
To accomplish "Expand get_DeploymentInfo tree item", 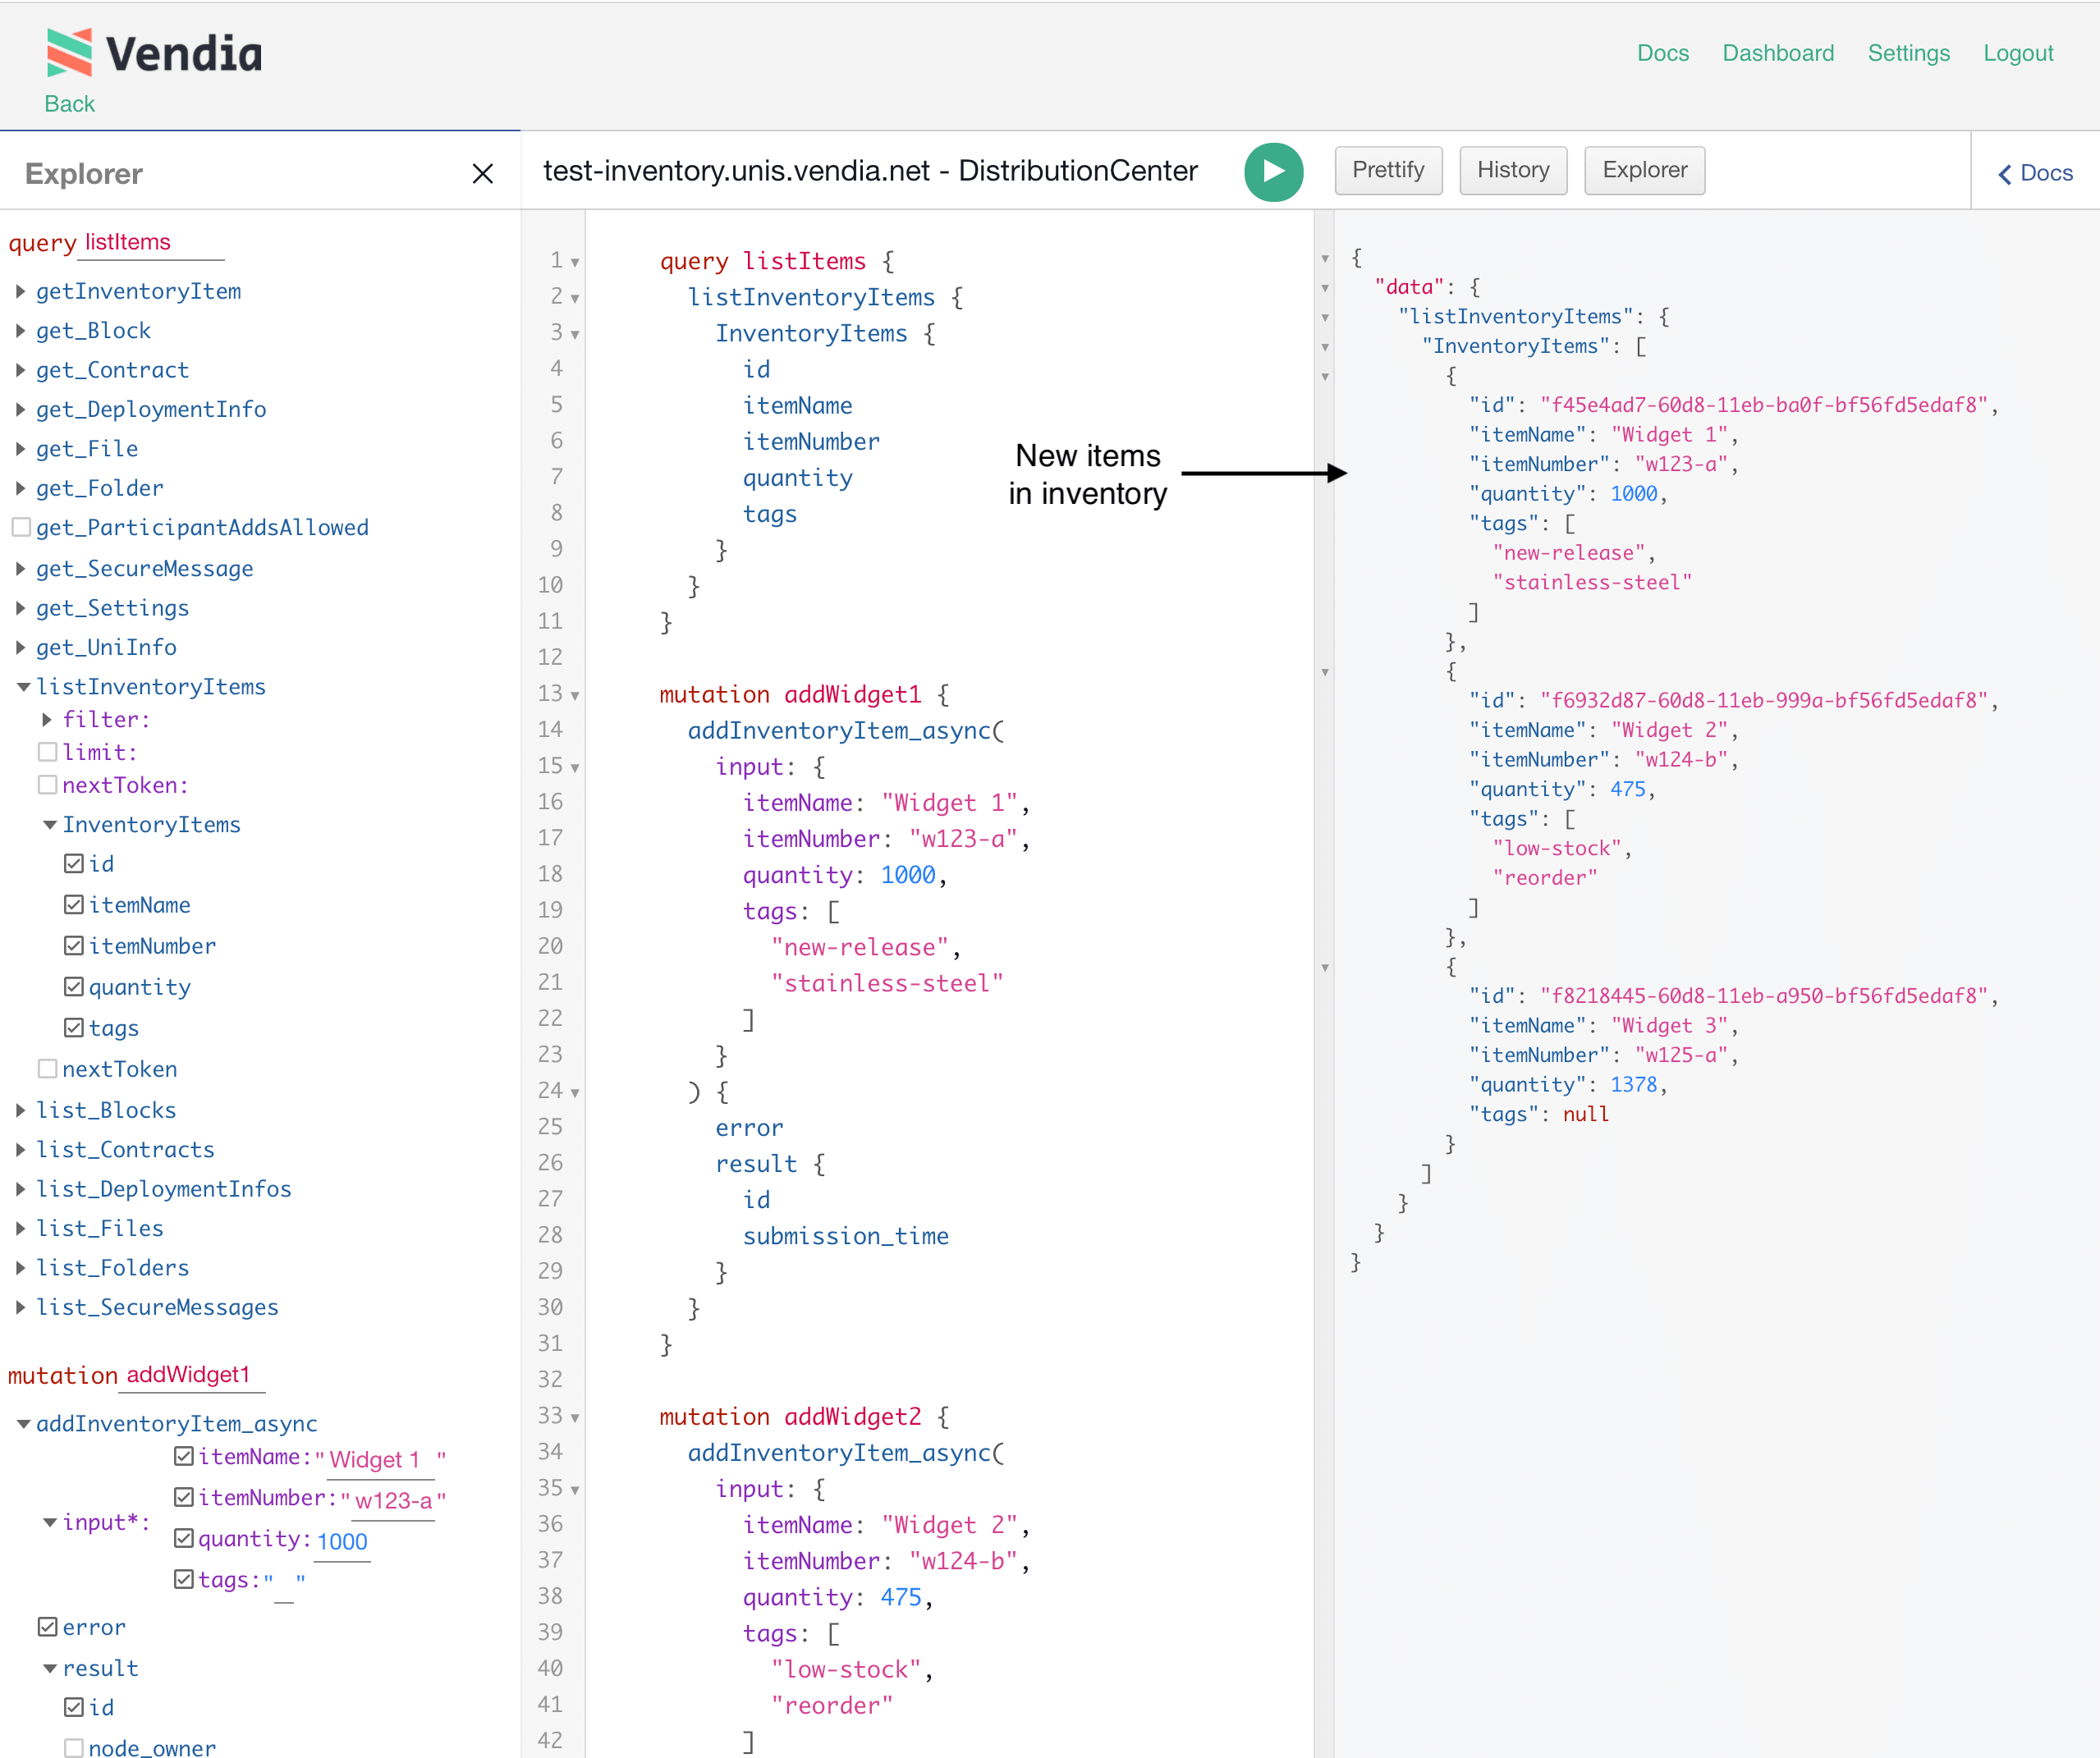I will click(20, 409).
